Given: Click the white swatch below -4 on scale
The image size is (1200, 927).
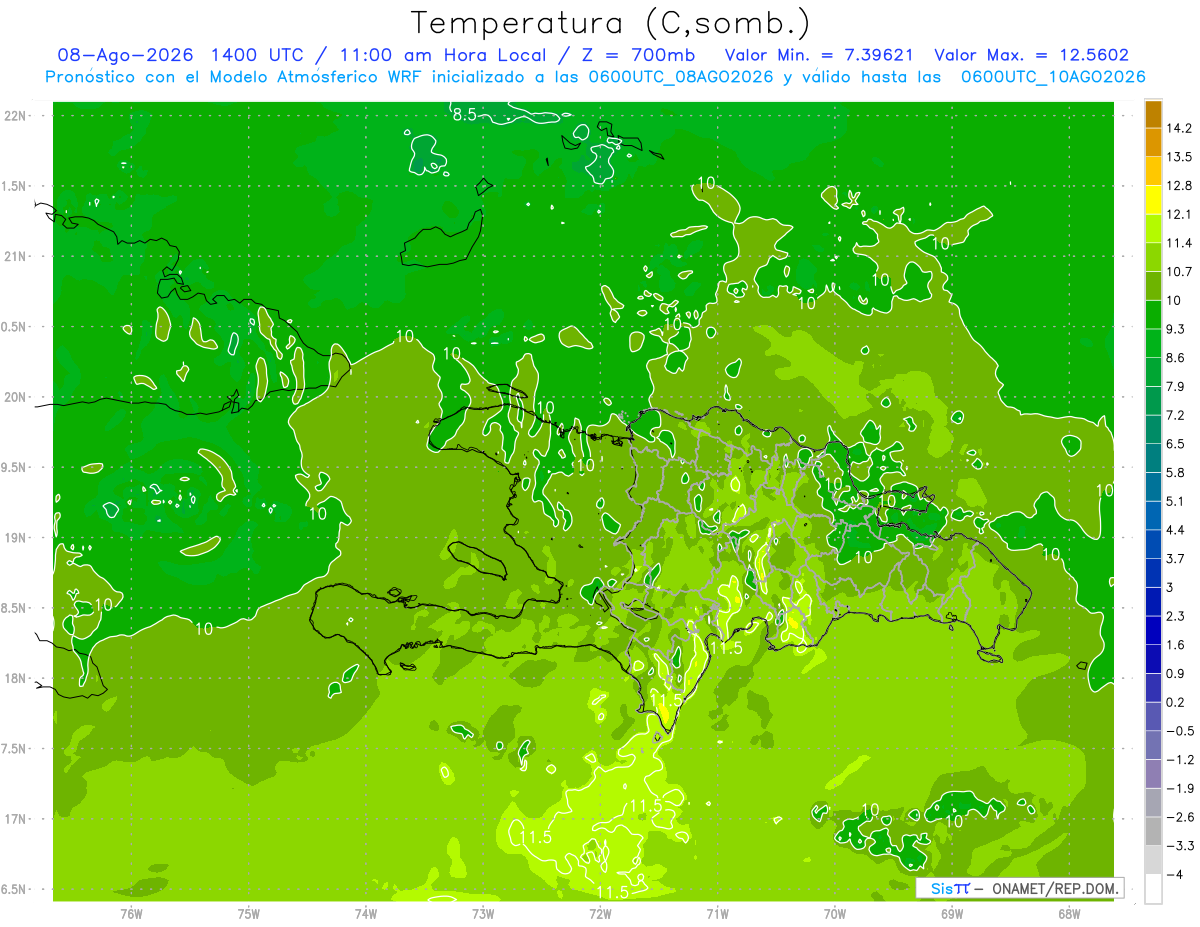Looking at the screenshot, I should pyautogui.click(x=1154, y=889).
